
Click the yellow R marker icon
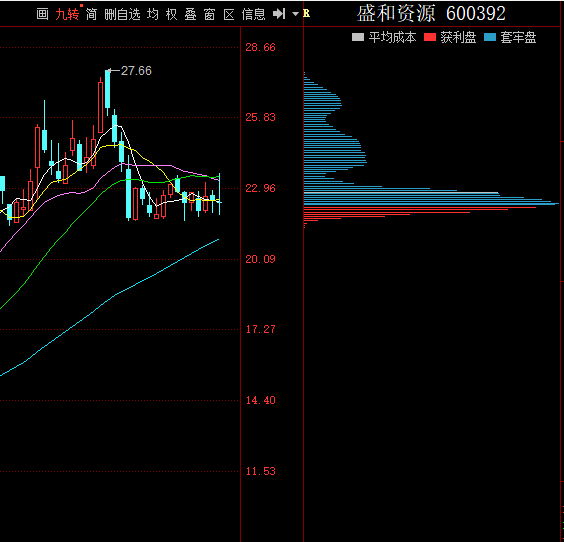pyautogui.click(x=306, y=14)
